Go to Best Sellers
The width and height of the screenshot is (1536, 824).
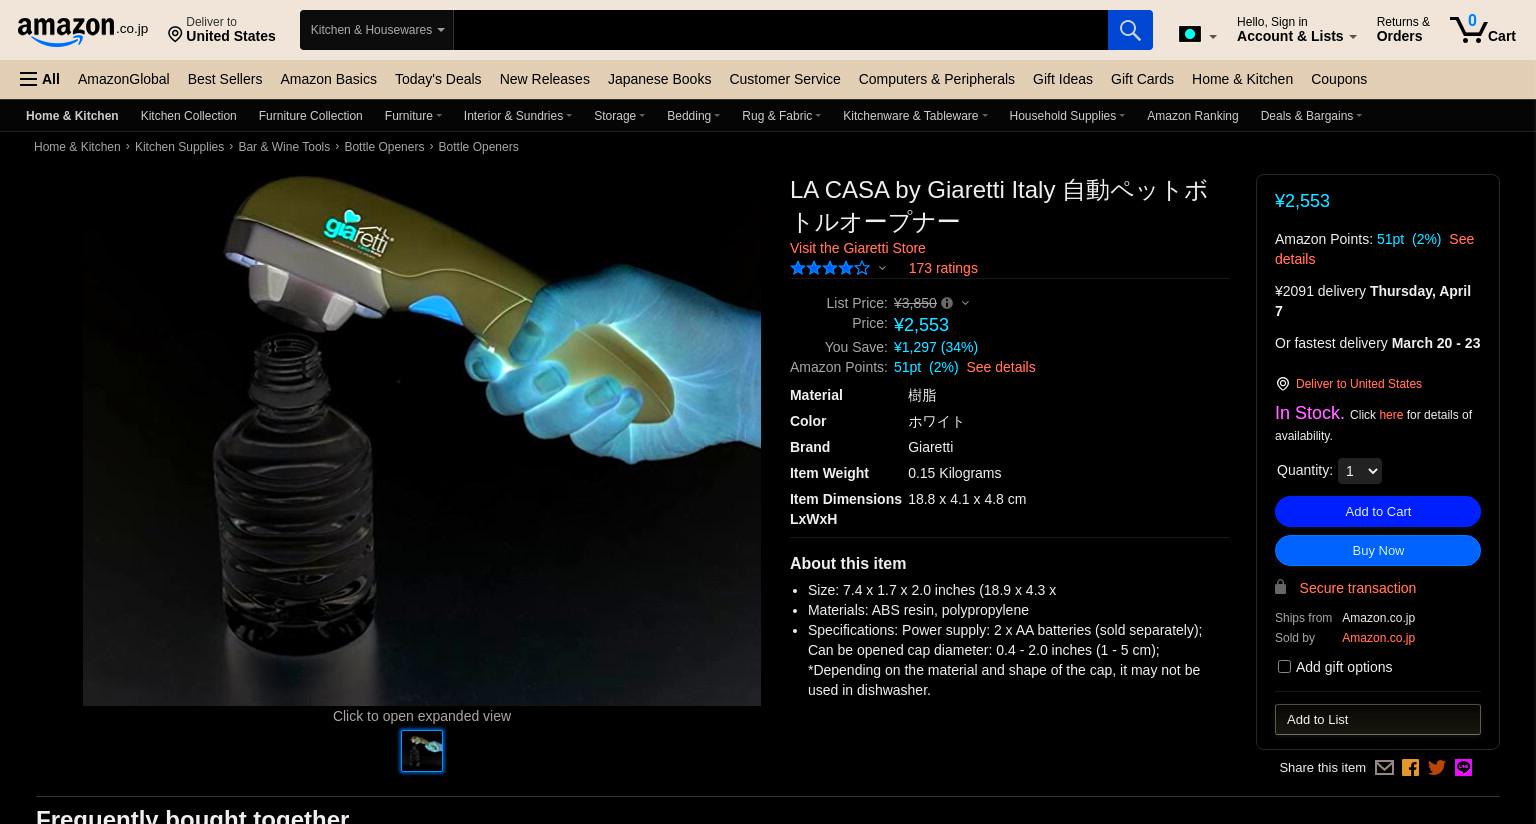click(x=224, y=79)
